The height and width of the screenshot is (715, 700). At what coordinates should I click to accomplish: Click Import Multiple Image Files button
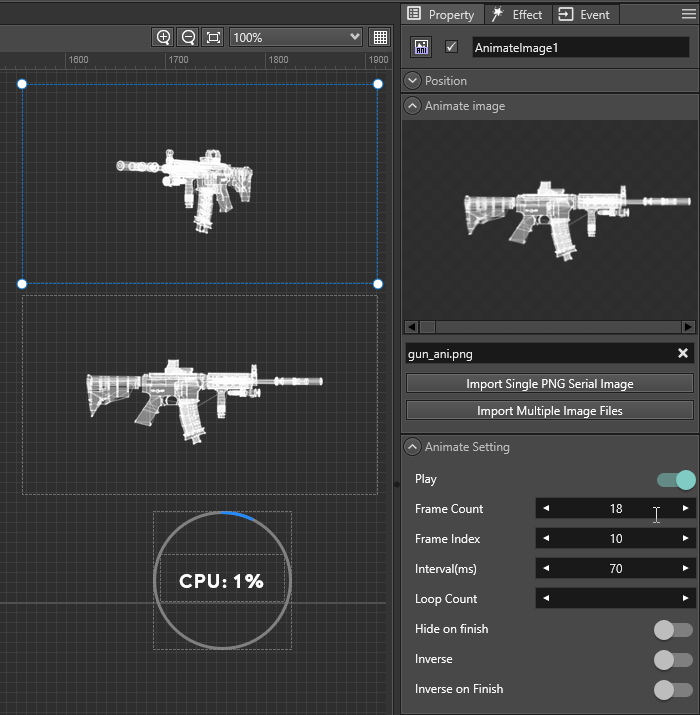(549, 410)
